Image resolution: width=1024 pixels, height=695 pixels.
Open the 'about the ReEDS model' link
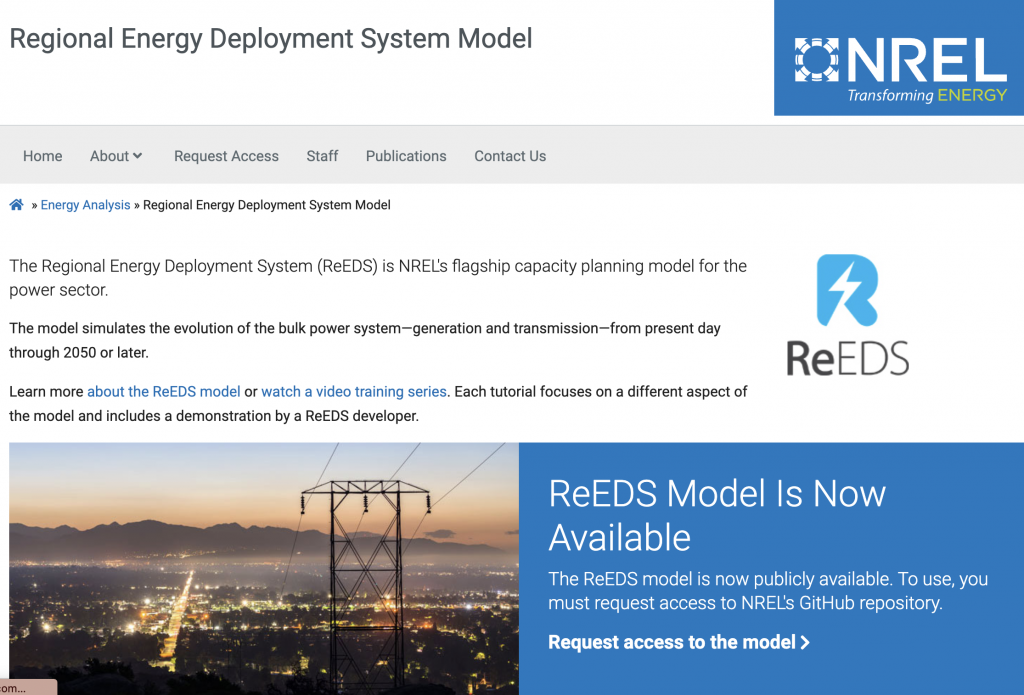(164, 391)
